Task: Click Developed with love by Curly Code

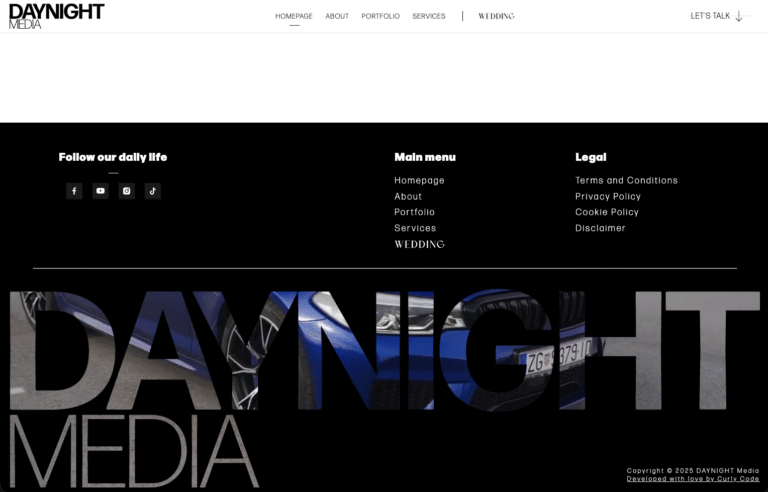Action: 692,479
